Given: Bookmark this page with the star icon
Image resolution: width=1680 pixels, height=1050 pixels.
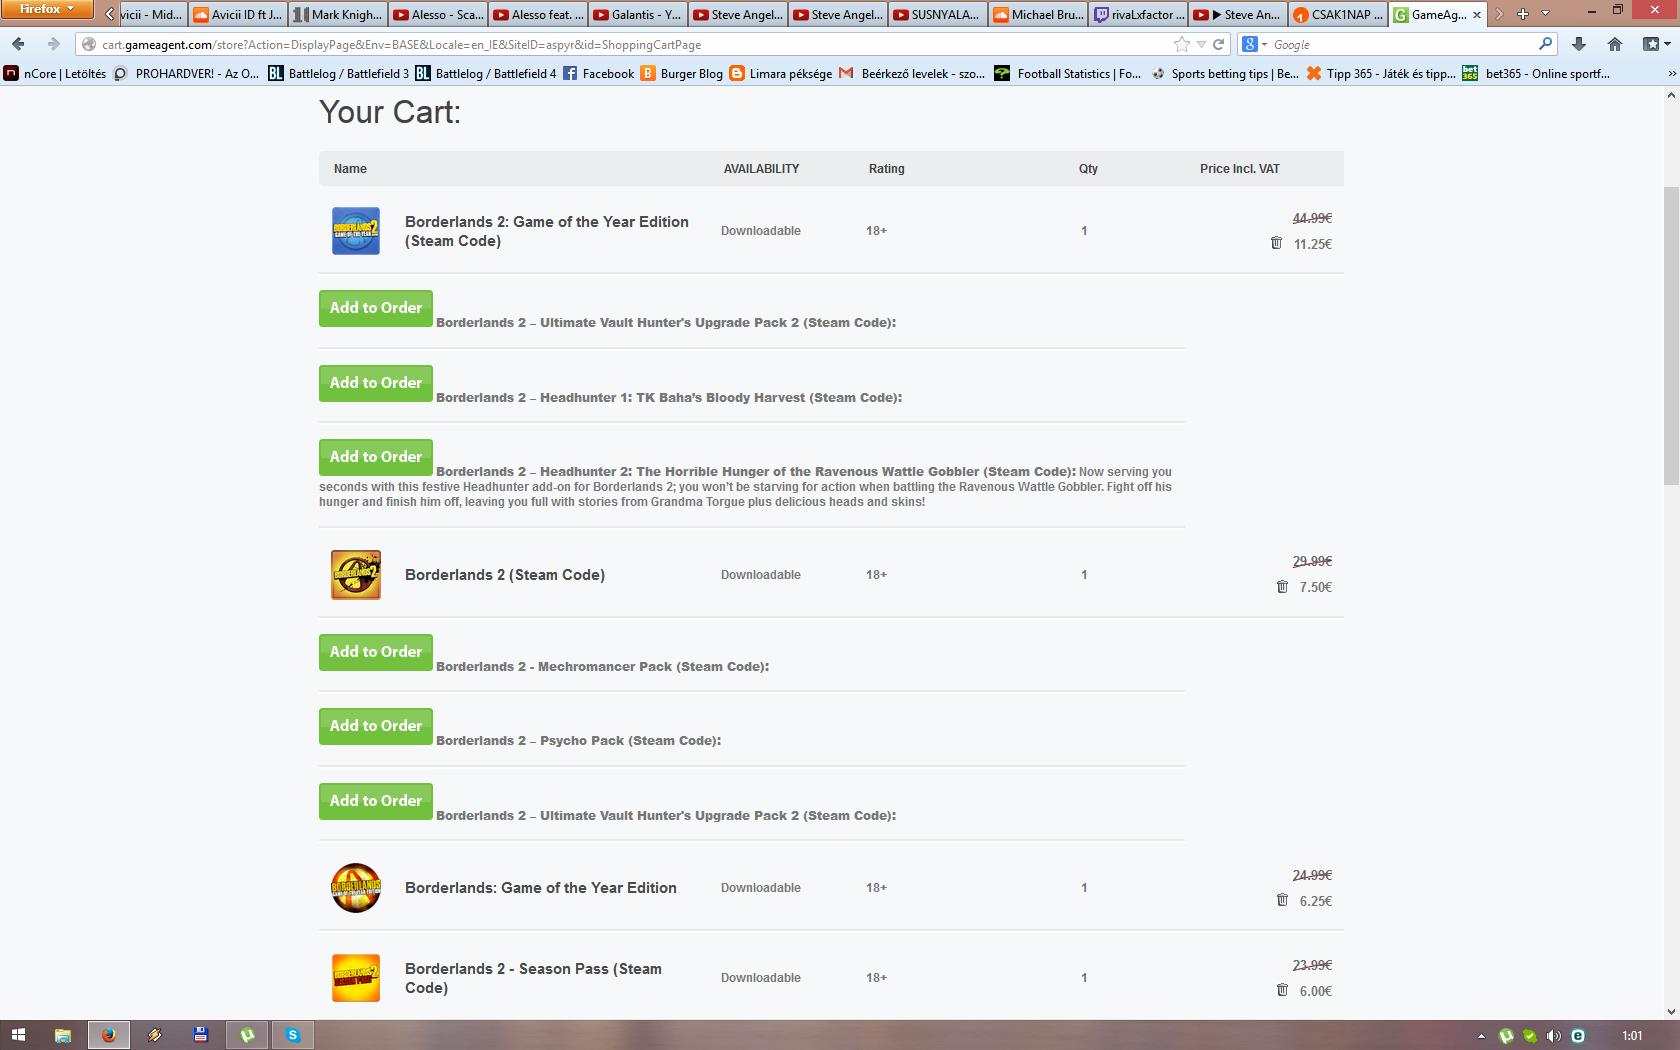Looking at the screenshot, I should (x=1182, y=44).
